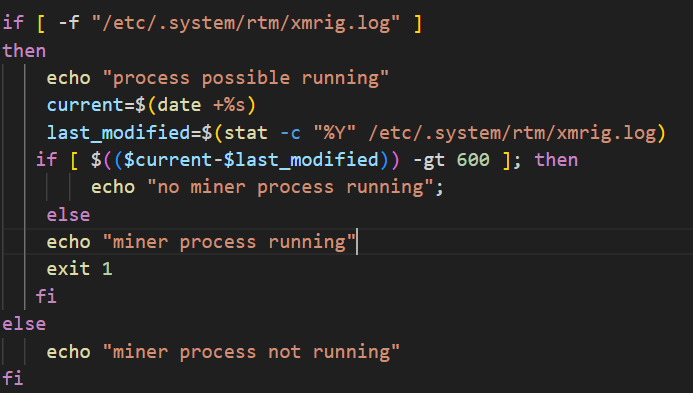
Task: Click the indented inner "fi" keyword
Action: [x=46, y=296]
